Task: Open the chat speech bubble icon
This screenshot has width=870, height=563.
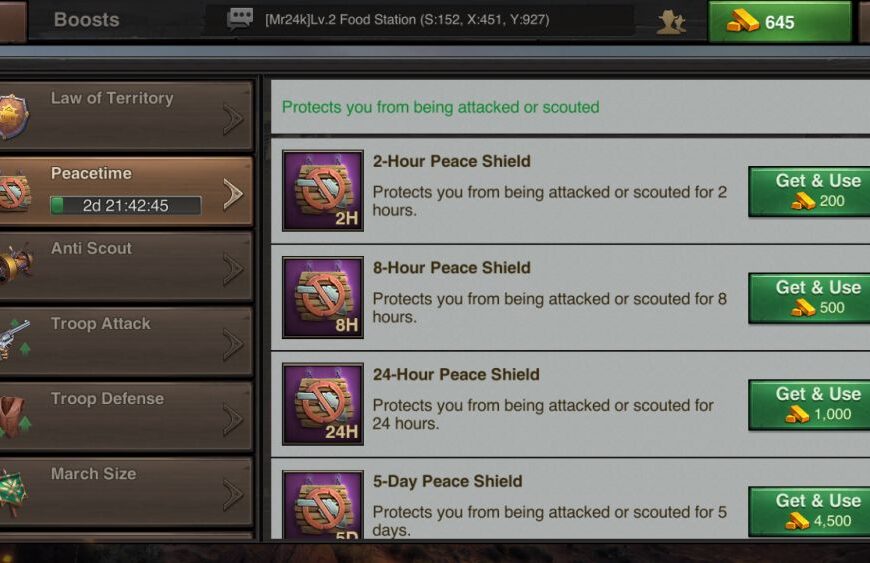Action: (x=240, y=19)
